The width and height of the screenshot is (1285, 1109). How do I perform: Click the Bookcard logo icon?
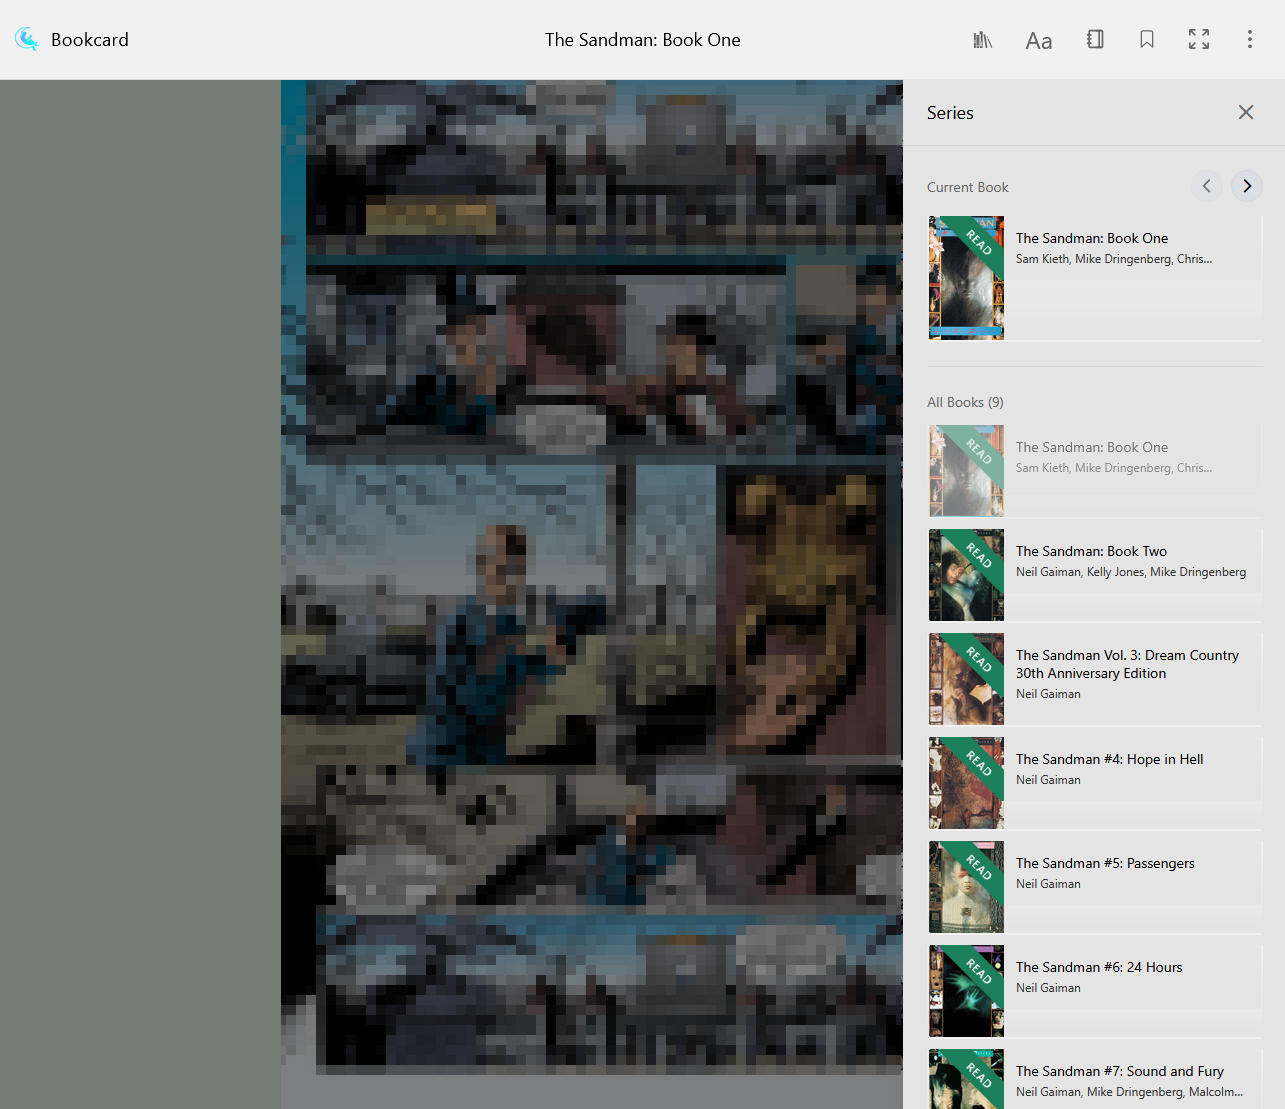(27, 40)
